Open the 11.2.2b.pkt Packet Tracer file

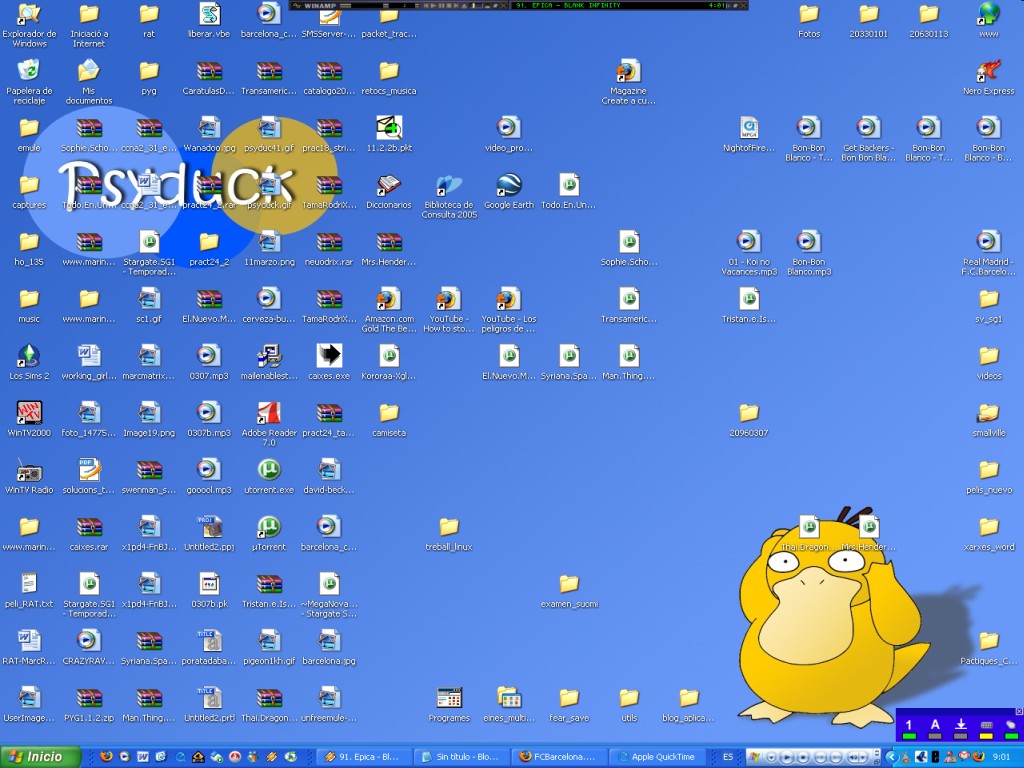coord(389,134)
